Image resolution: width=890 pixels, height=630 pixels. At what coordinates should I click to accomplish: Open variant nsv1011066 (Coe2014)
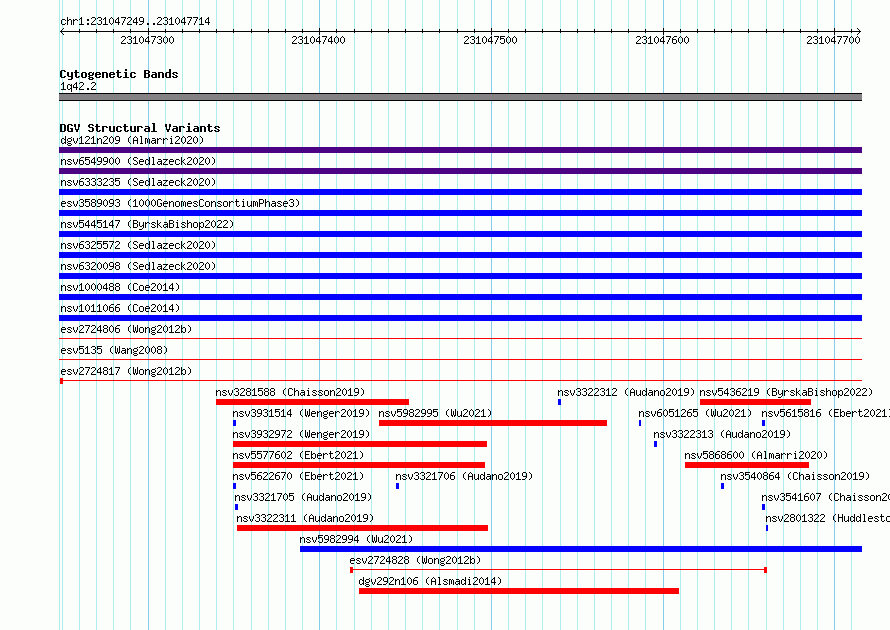[x=120, y=308]
